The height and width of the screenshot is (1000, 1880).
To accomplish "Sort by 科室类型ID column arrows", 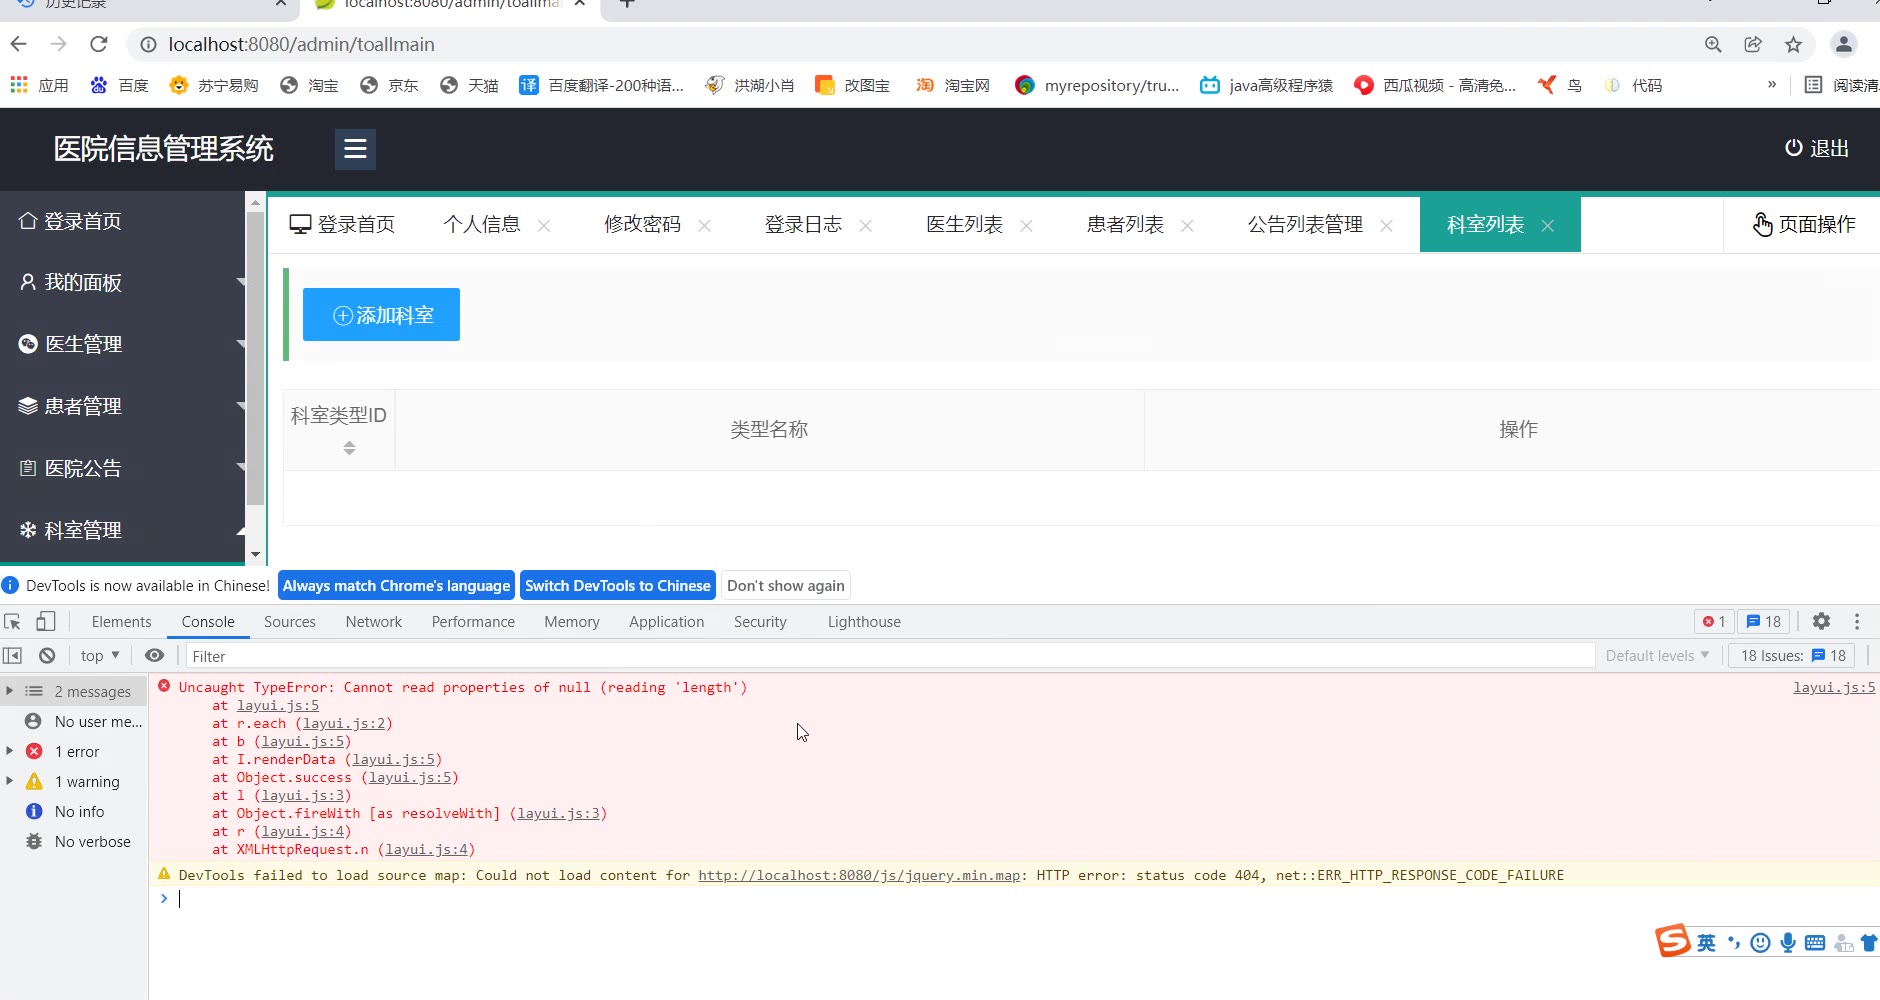I will [x=349, y=448].
